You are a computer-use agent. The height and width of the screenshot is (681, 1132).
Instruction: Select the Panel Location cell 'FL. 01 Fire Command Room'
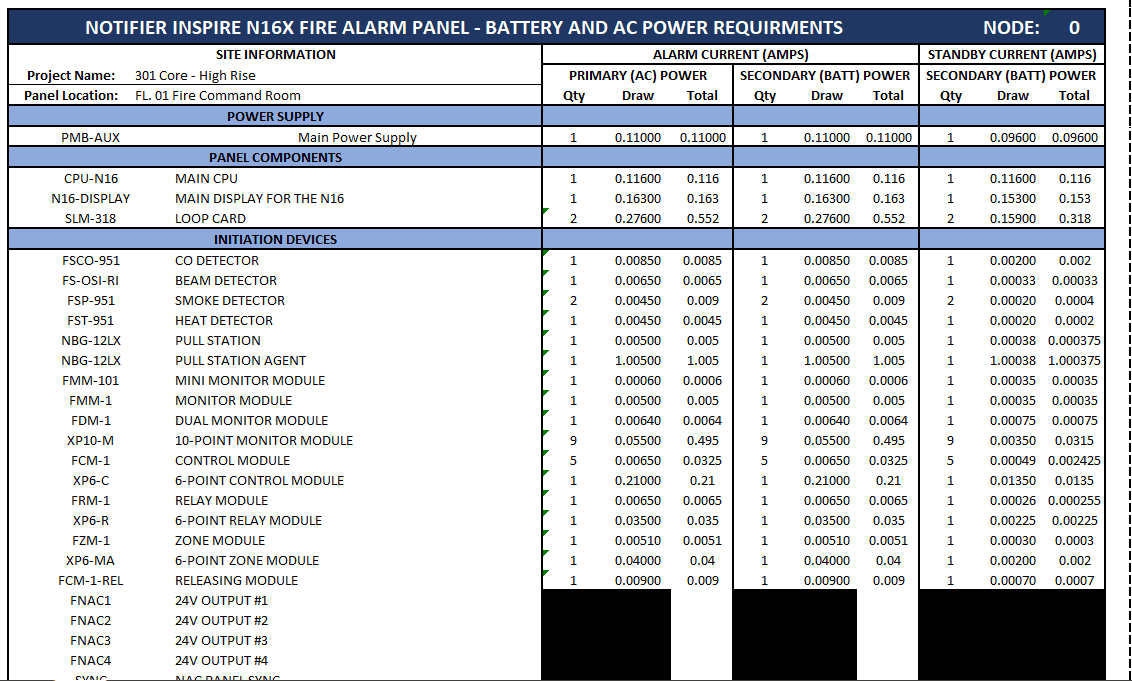point(217,96)
